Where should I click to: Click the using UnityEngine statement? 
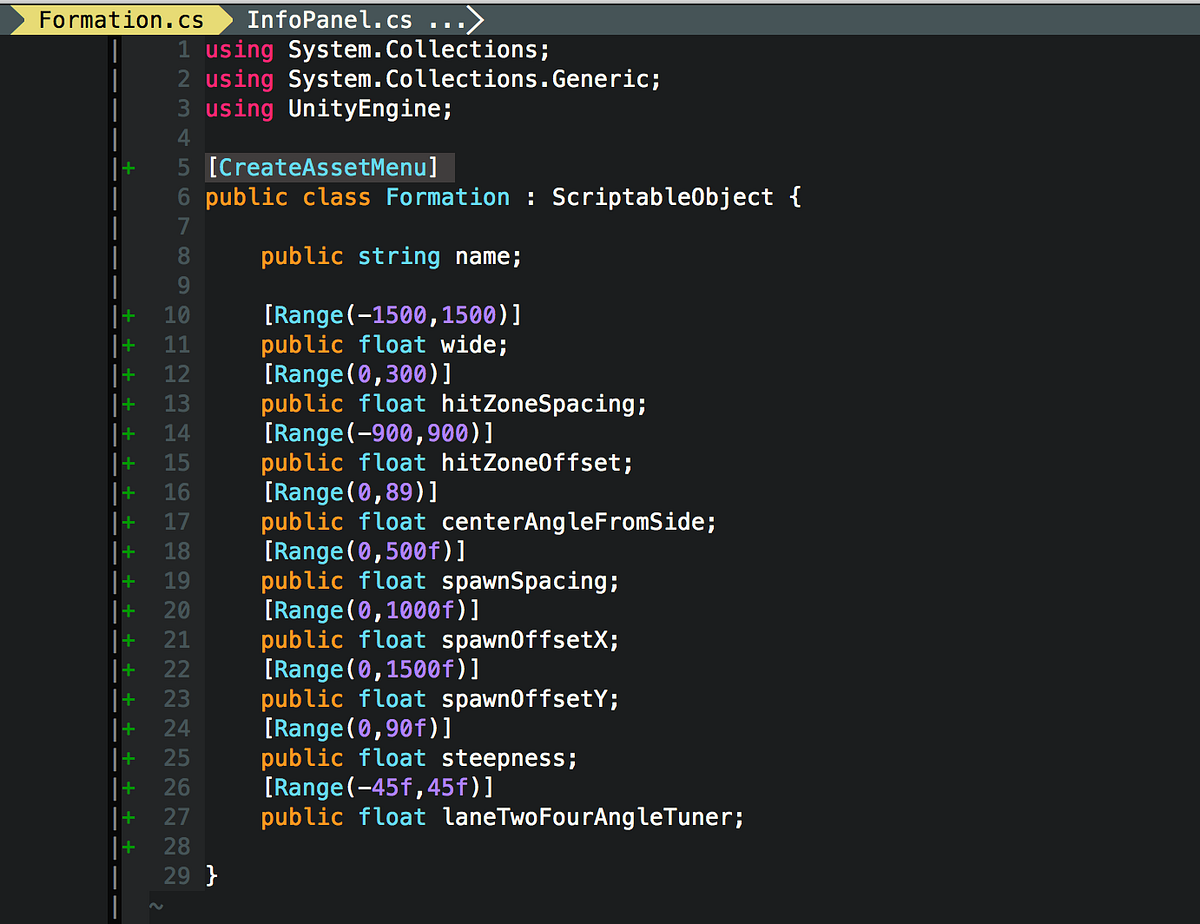pyautogui.click(x=330, y=108)
